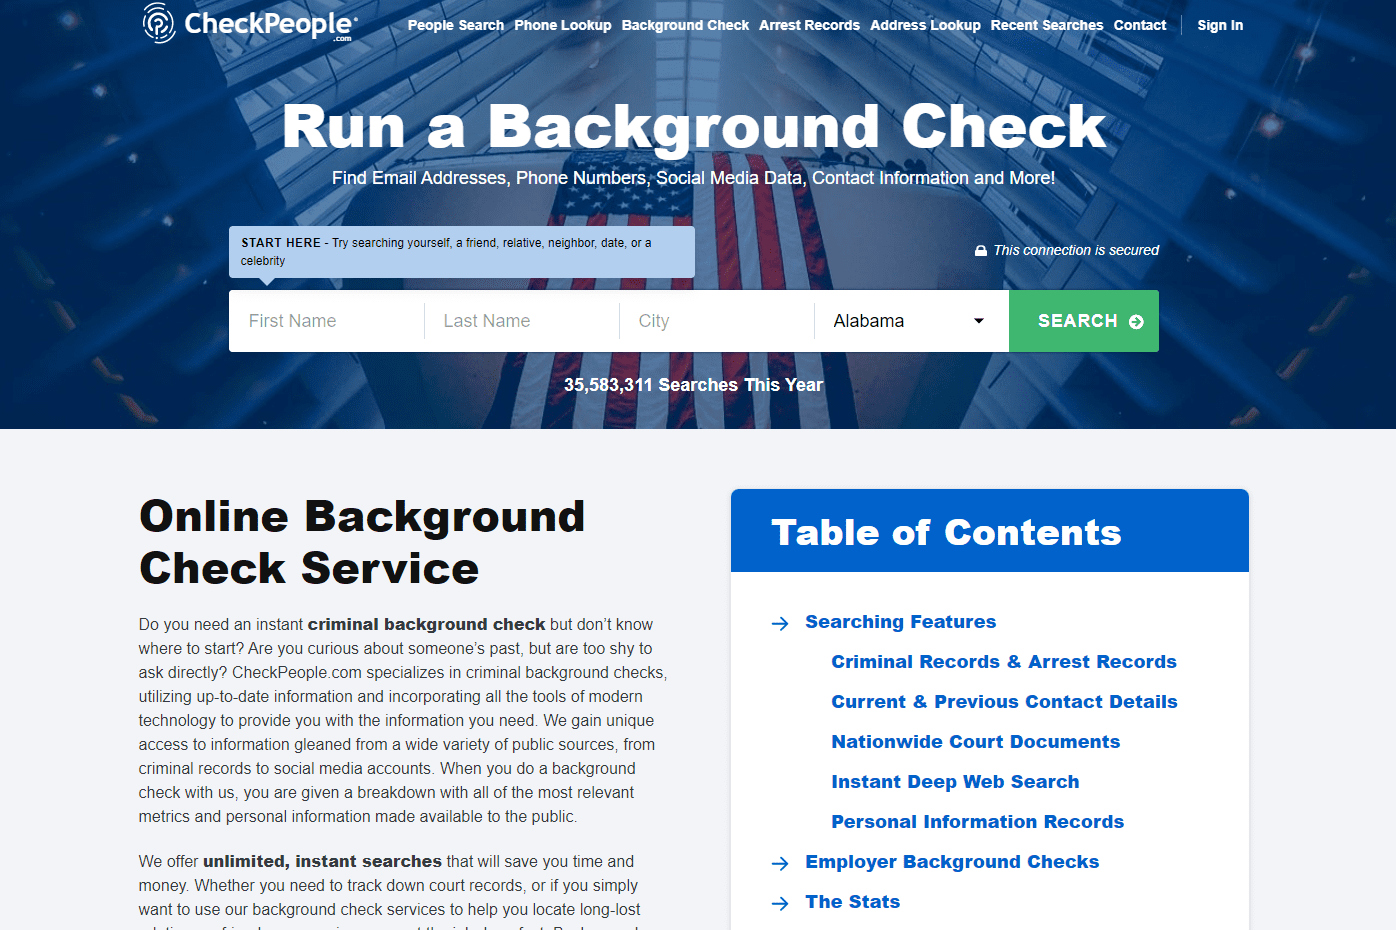Click the Sign In link
1396x930 pixels.
[x=1220, y=25]
